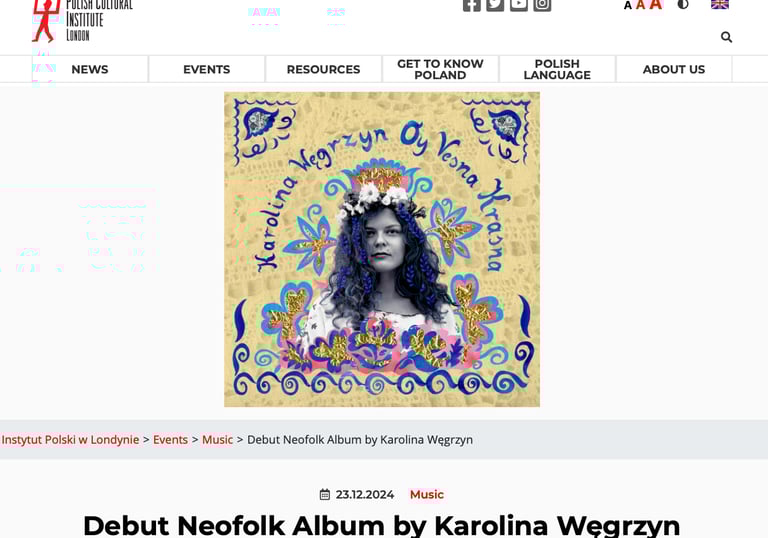Follow the Music breadcrumb link
Image resolution: width=768 pixels, height=538 pixels.
pos(217,440)
